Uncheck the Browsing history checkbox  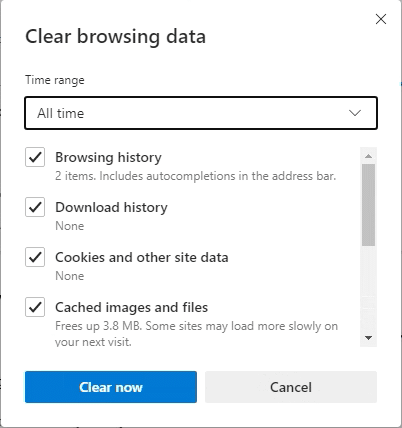pos(35,157)
